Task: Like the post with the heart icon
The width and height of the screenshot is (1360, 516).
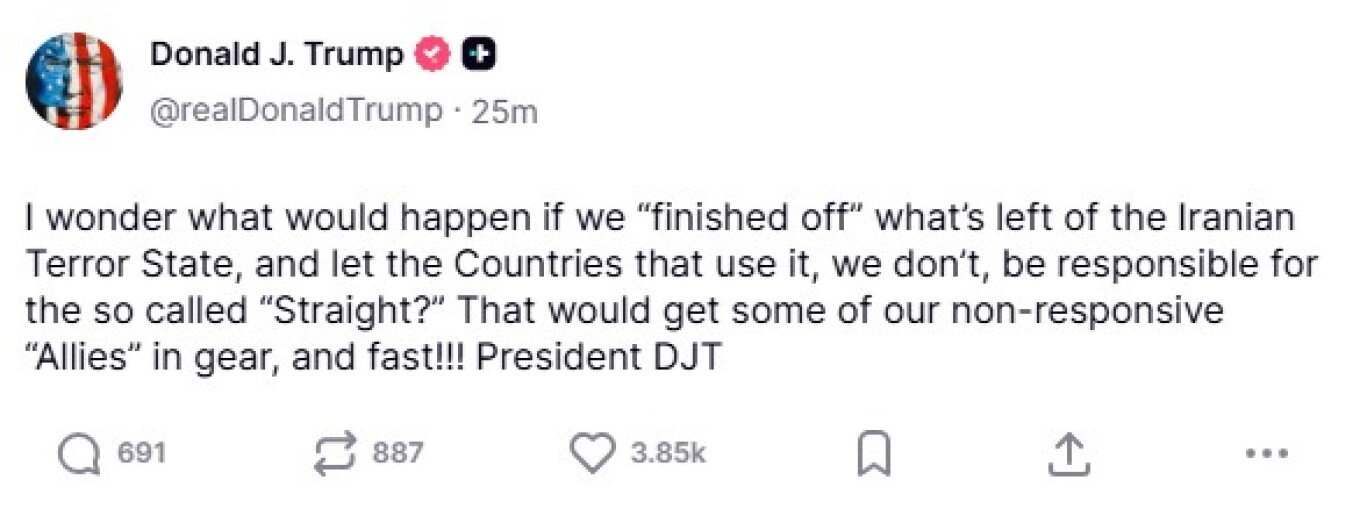Action: (x=592, y=454)
